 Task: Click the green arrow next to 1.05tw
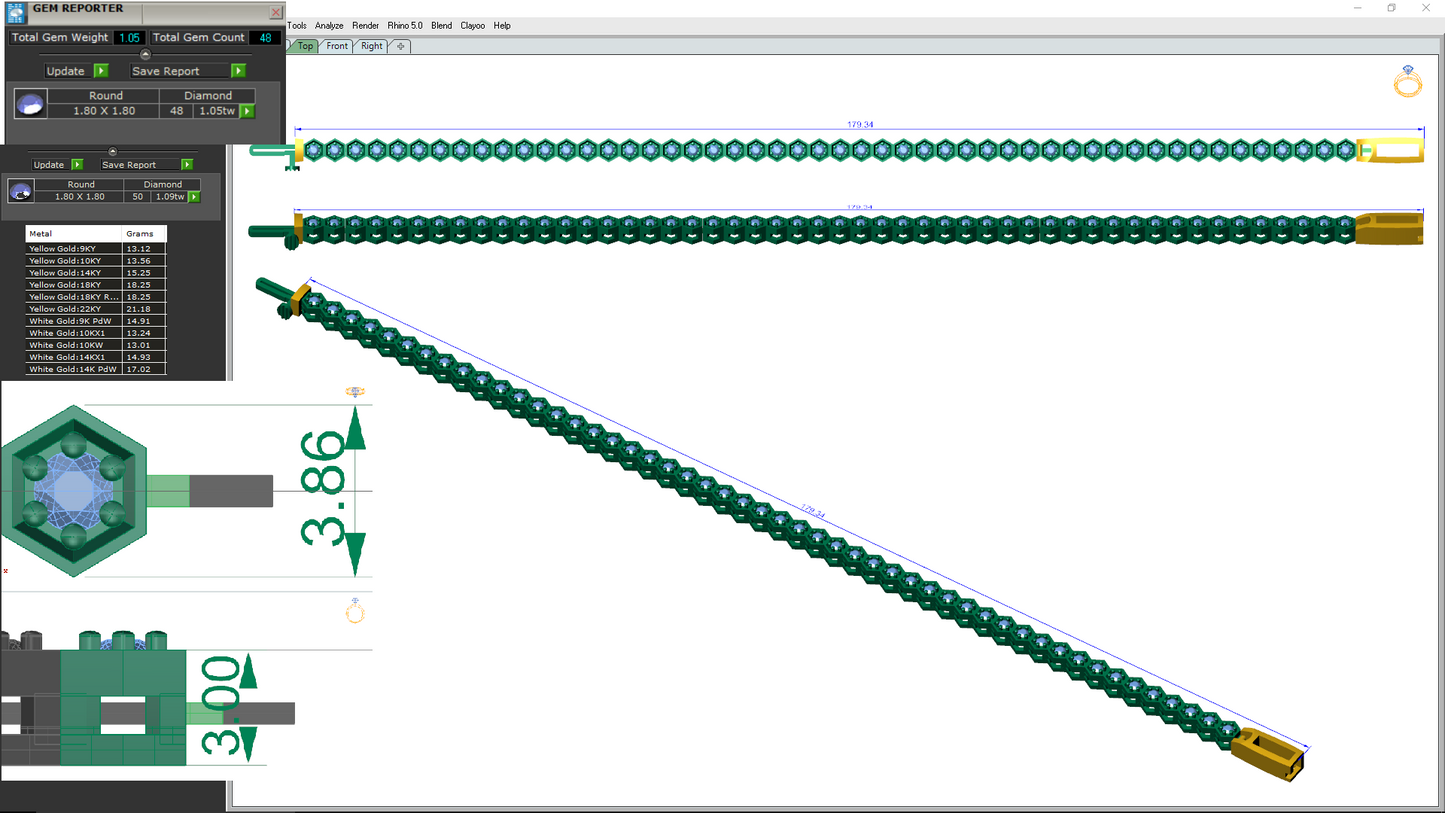[247, 111]
